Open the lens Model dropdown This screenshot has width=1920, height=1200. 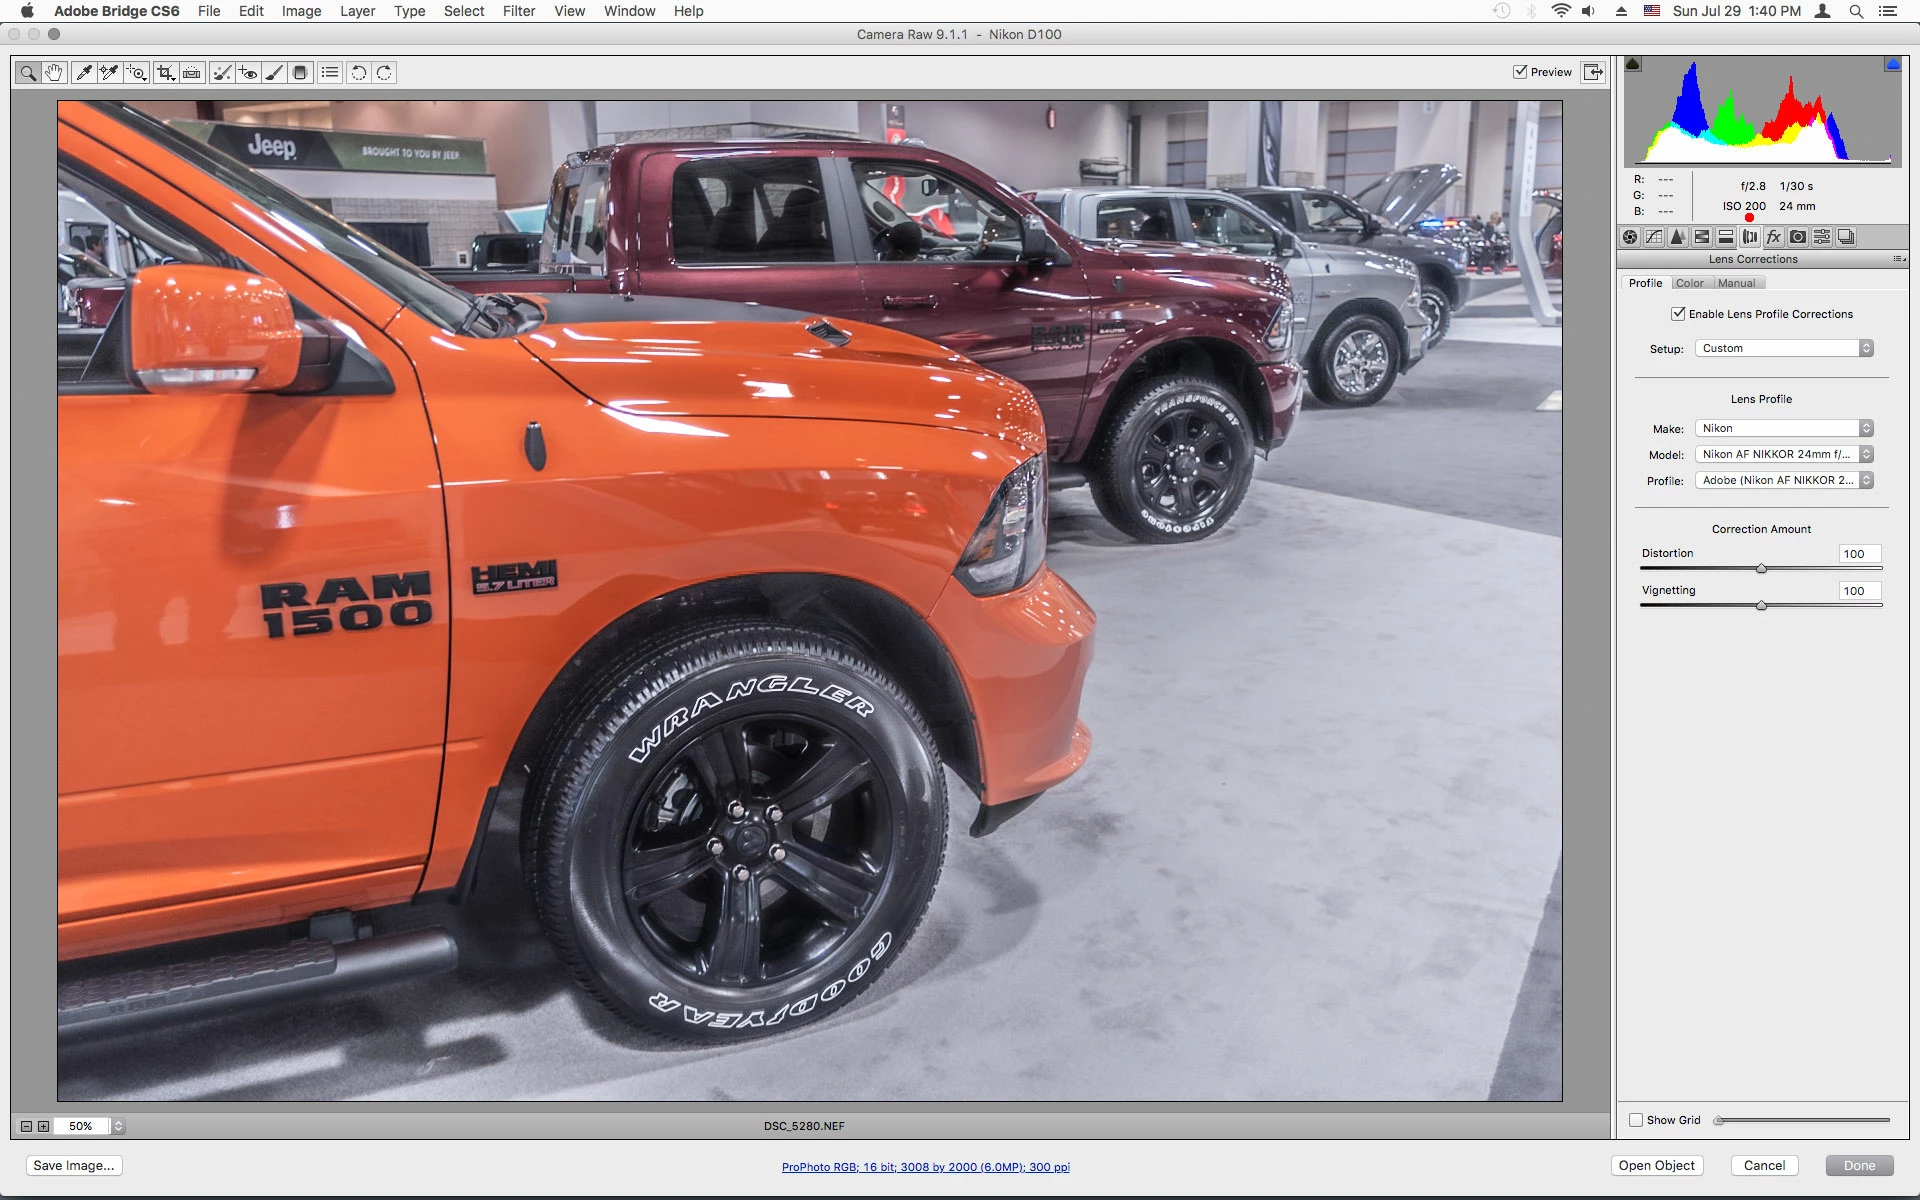(1784, 454)
